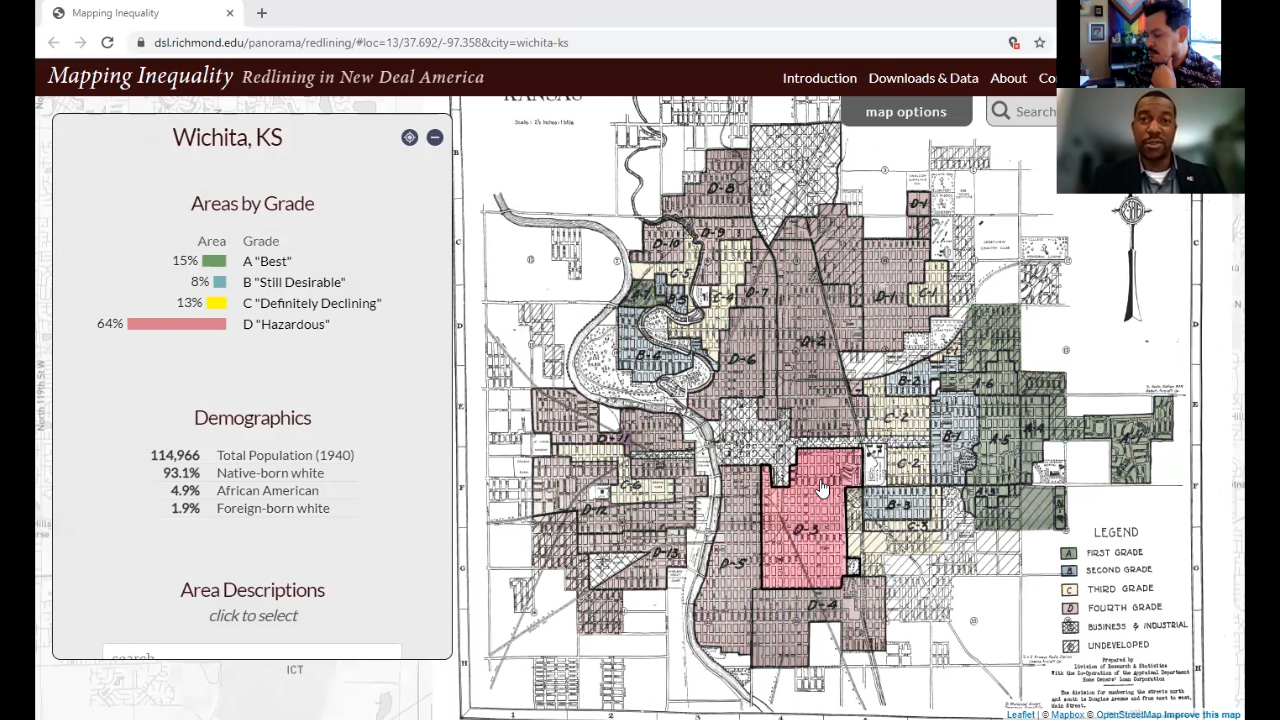Select the D-5 area on the map
Viewport: 1280px width, 720px height.
733,564
